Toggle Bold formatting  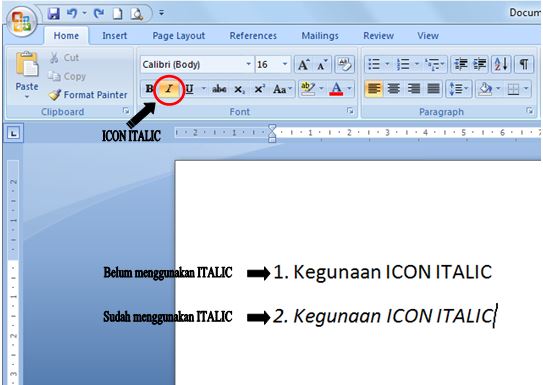point(149,89)
